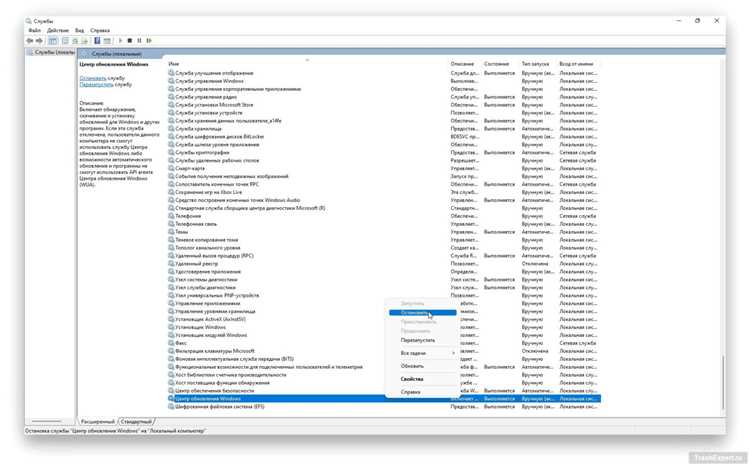Choose Справка in the context menu
This screenshot has width=750, height=466.
pos(410,392)
